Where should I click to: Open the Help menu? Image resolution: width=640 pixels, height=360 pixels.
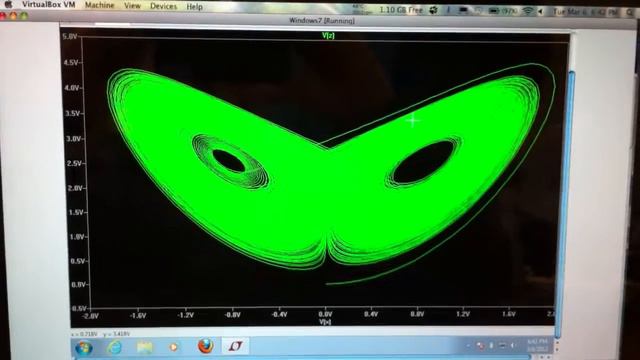pos(194,7)
